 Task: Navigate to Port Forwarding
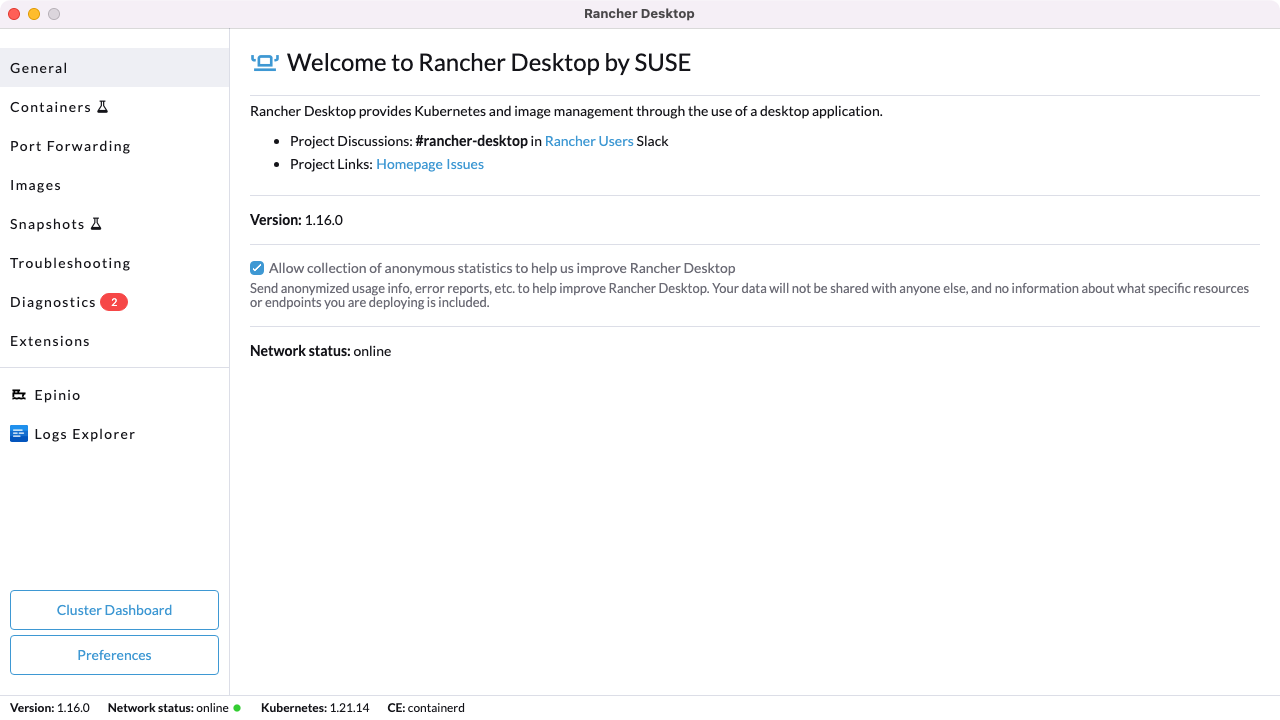70,146
